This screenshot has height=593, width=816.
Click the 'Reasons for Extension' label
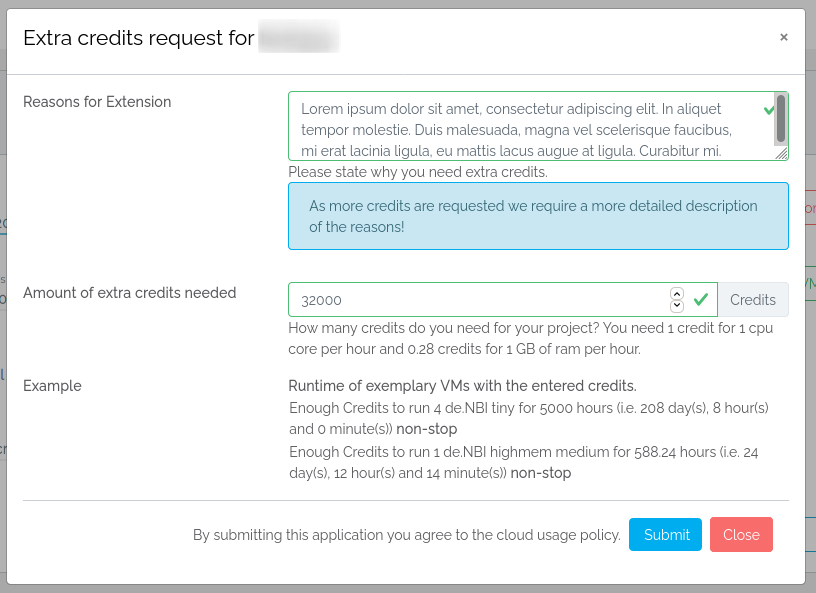tap(97, 102)
